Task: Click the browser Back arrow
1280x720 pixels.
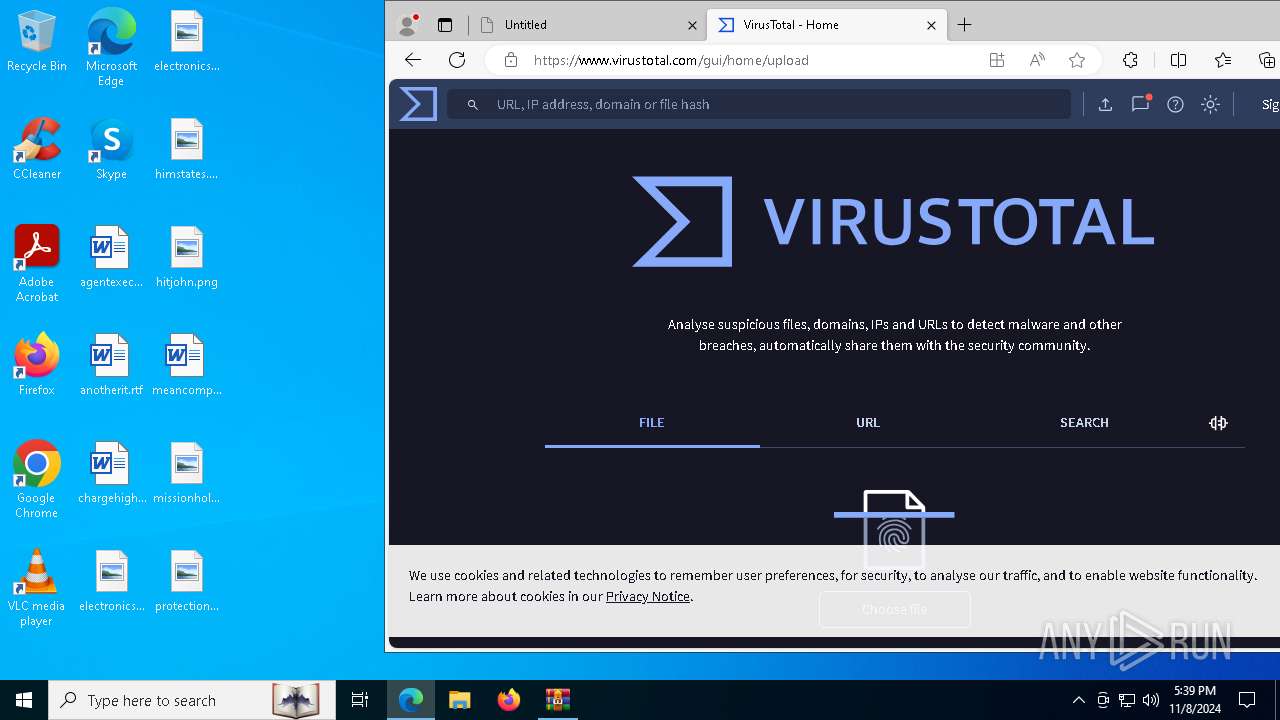Action: click(x=413, y=60)
